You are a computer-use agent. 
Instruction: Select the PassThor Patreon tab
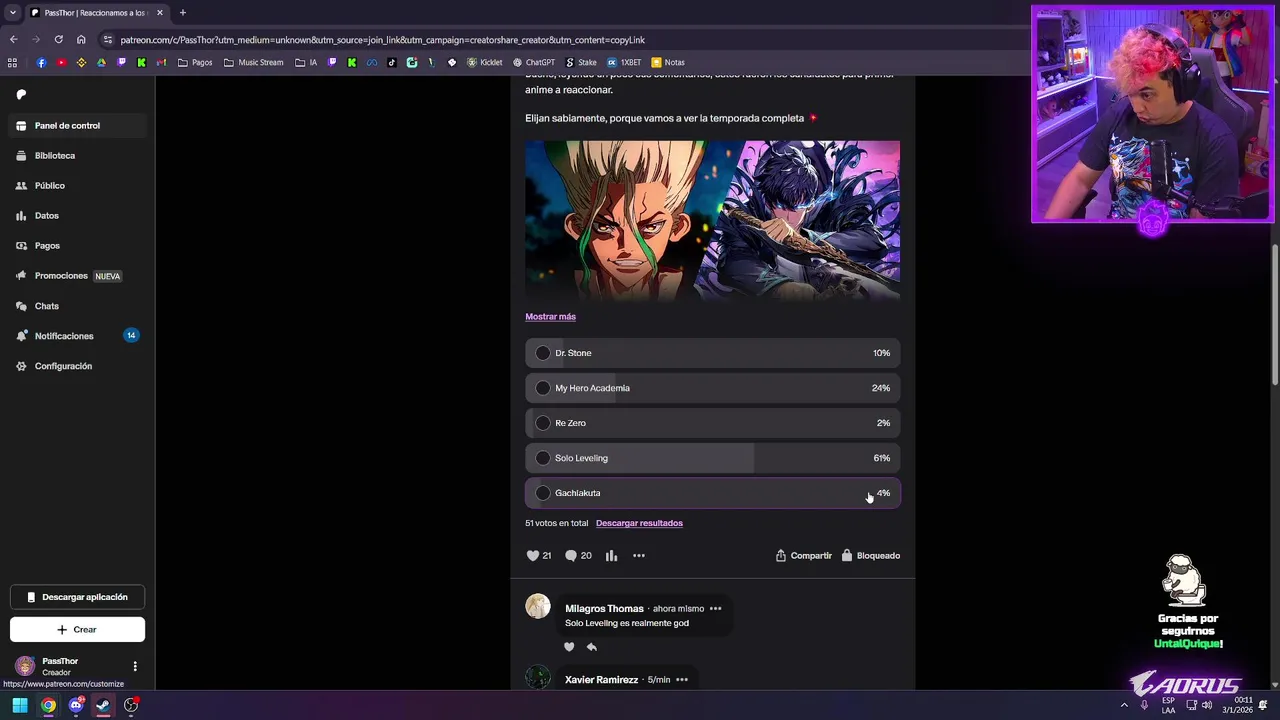tap(97, 13)
